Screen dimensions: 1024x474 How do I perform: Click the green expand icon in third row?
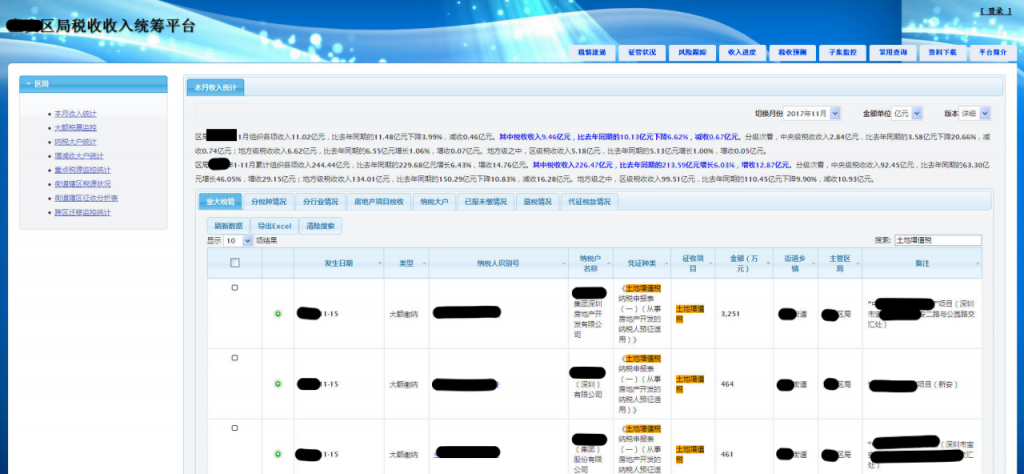[278, 454]
